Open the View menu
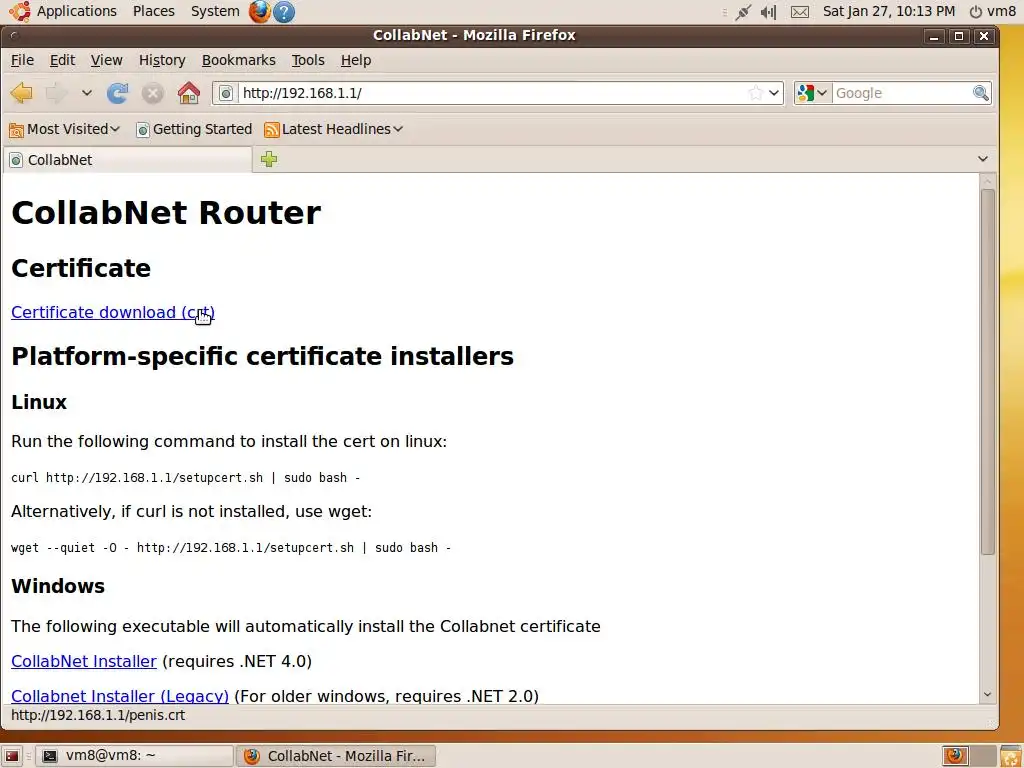 pos(106,60)
